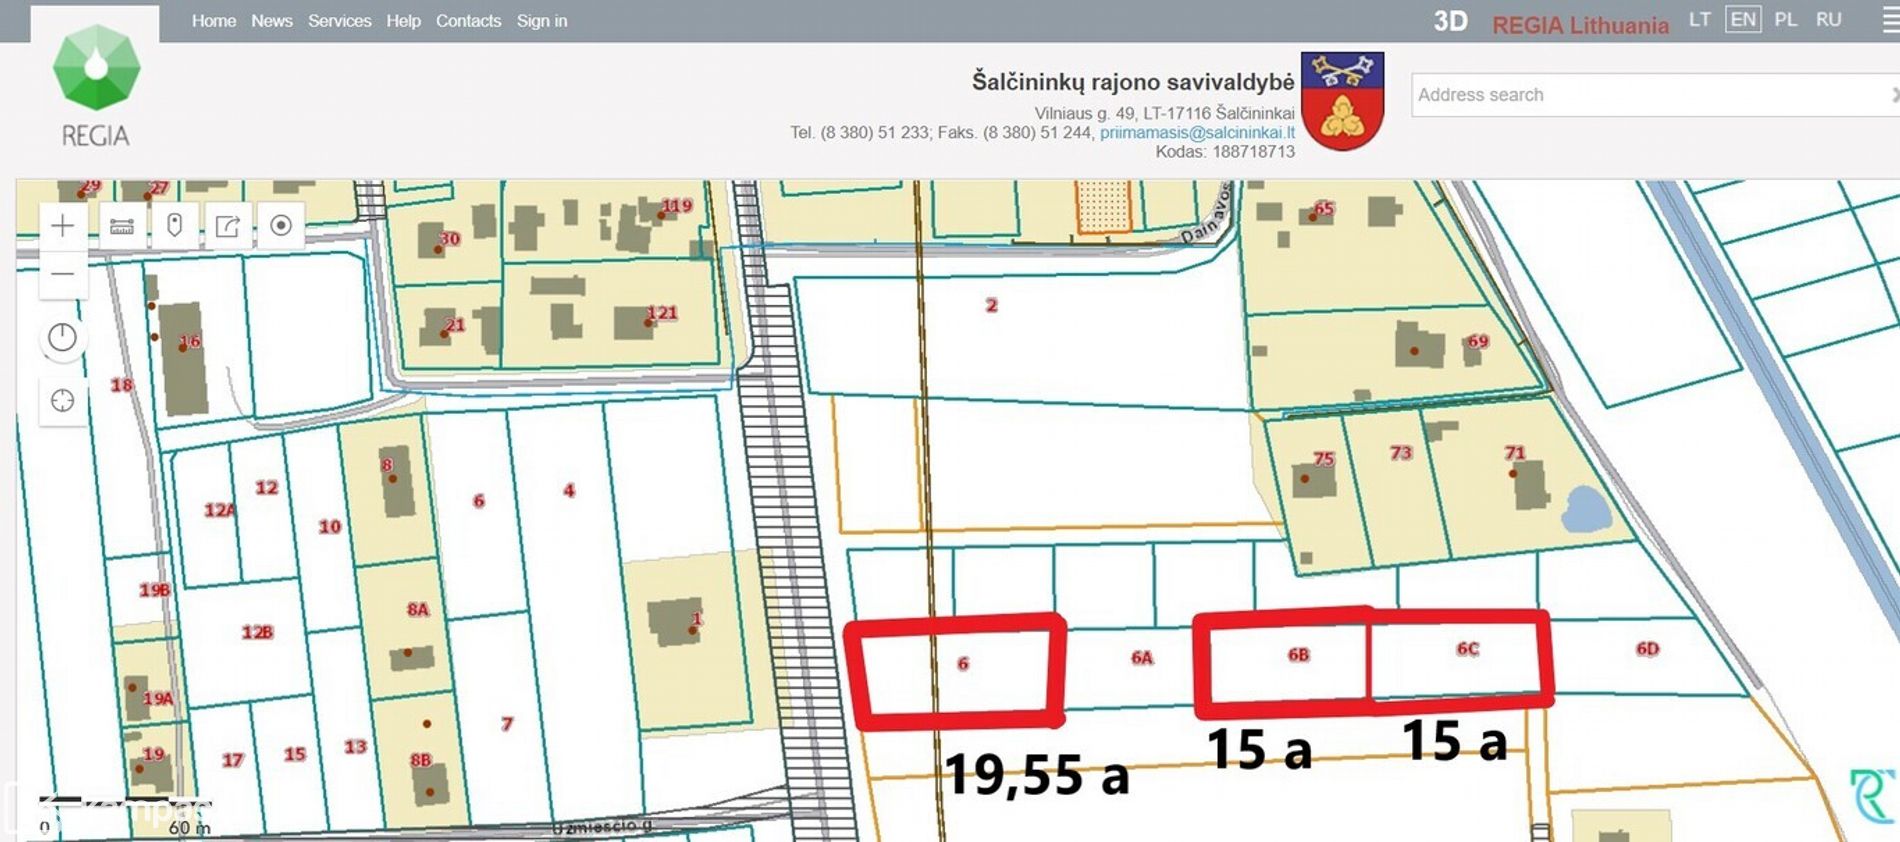Click house label 8B on map
The image size is (1900, 842).
pos(421,760)
